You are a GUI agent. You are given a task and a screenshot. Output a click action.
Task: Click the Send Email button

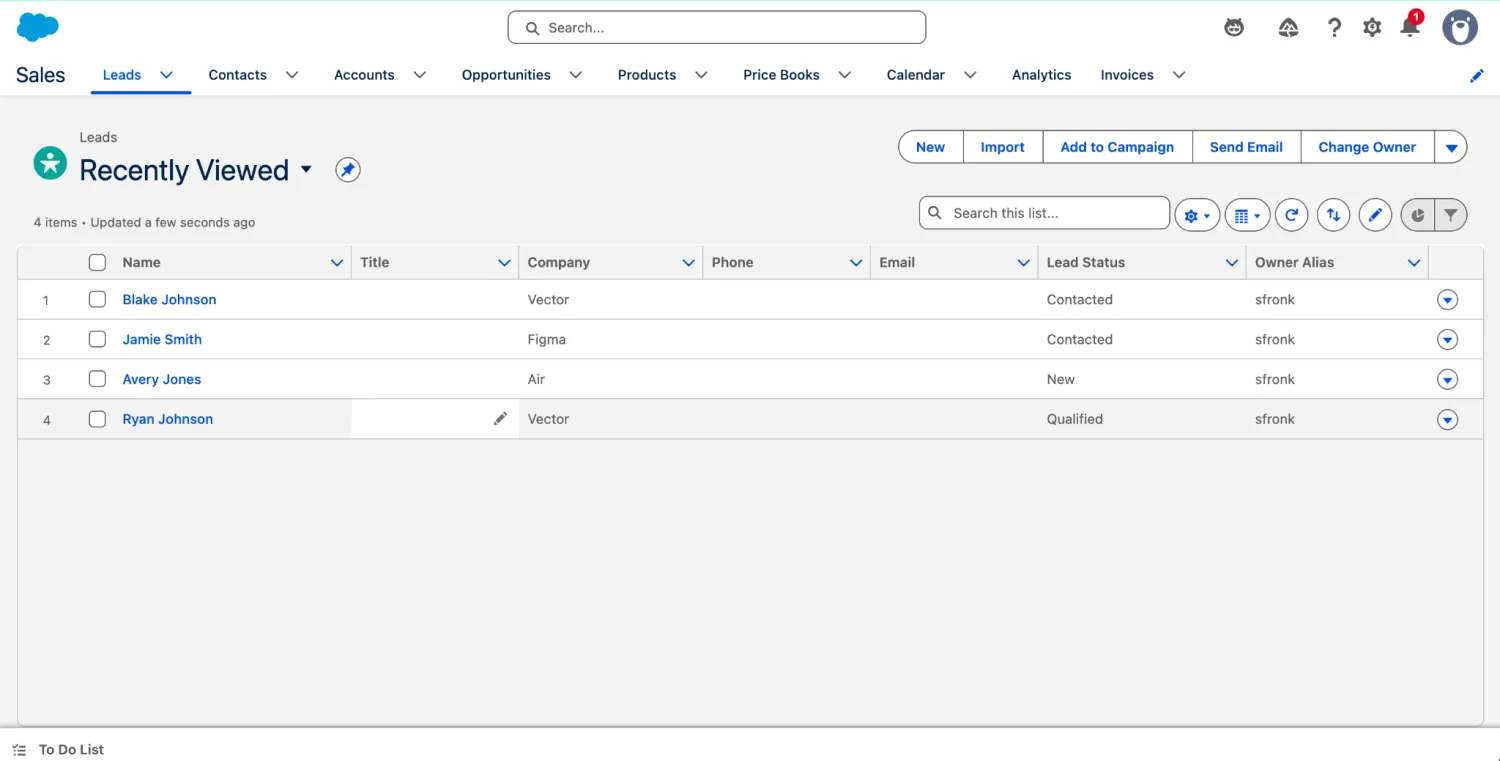click(x=1246, y=147)
